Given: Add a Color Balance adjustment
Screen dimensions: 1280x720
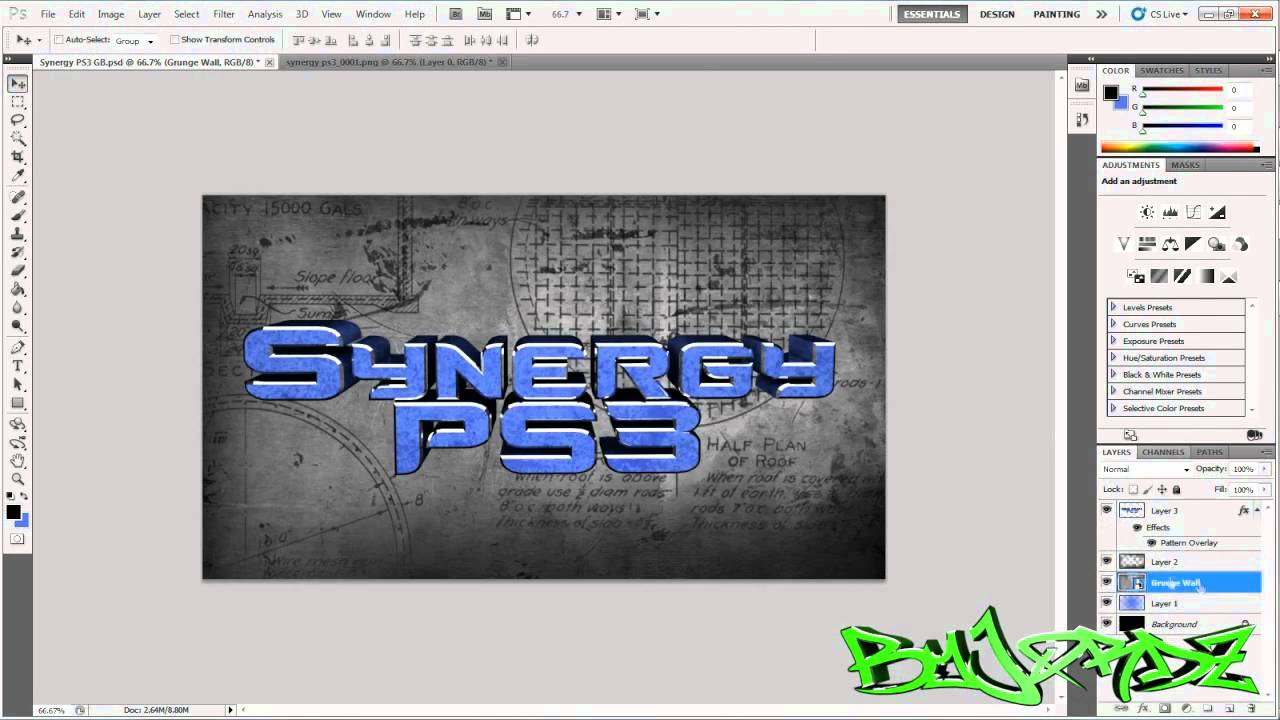Looking at the screenshot, I should point(1170,244).
